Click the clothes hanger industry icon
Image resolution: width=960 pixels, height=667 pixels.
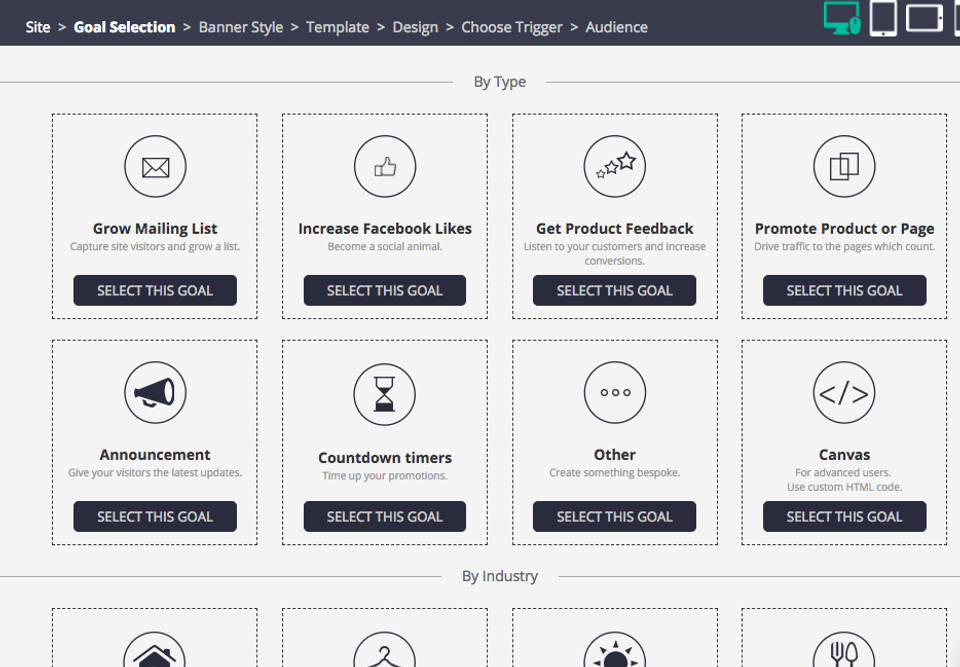(385, 653)
